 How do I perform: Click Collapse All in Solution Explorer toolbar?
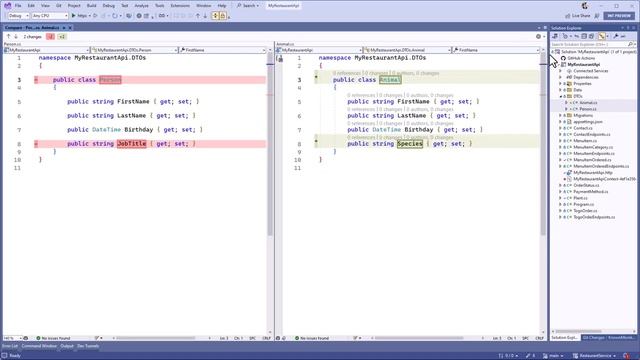584,36
